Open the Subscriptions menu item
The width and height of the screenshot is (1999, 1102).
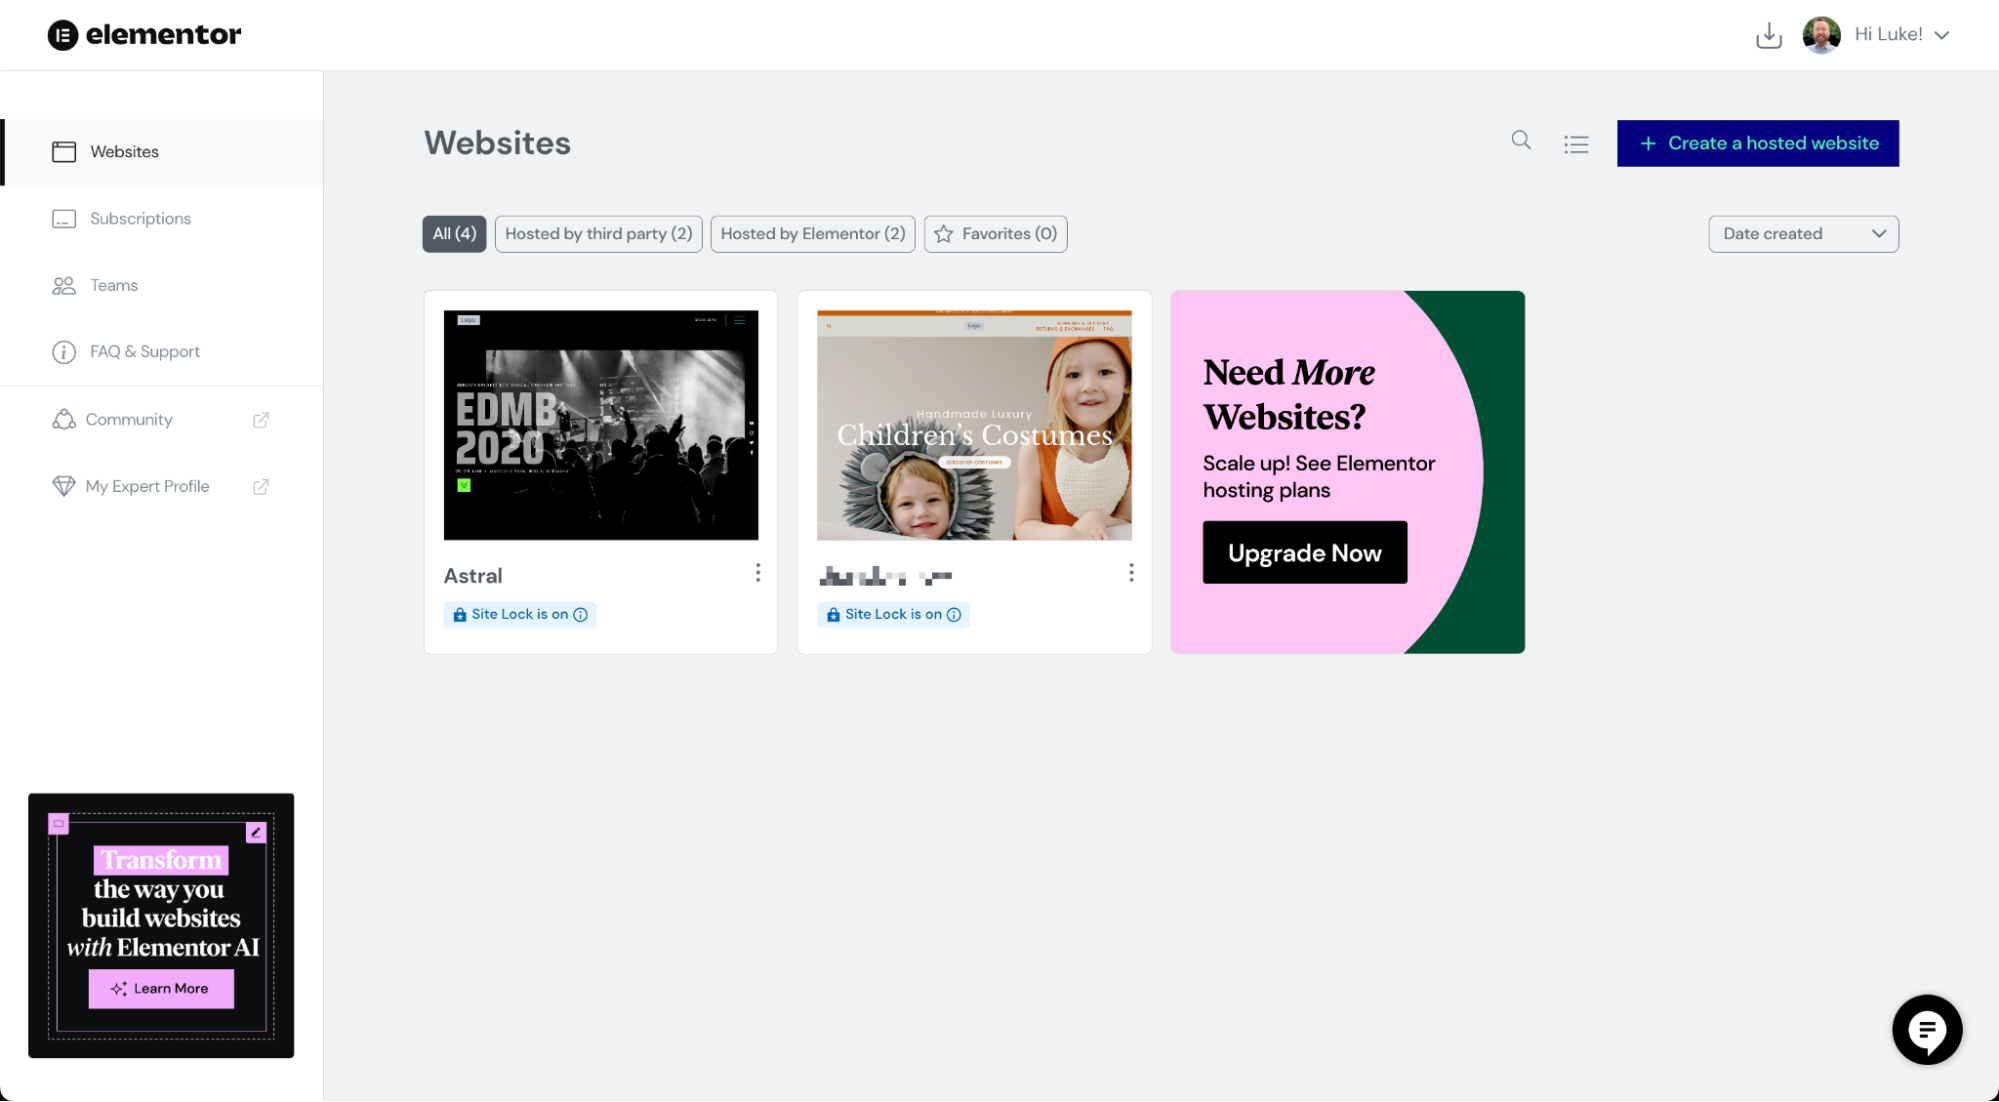point(141,218)
